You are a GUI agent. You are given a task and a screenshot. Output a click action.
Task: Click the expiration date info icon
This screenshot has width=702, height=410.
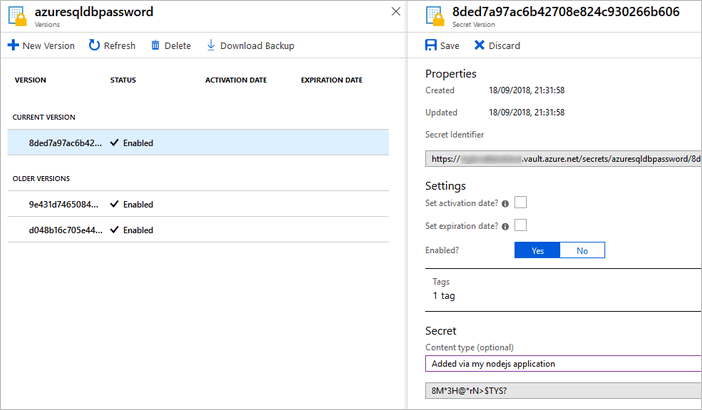(506, 226)
